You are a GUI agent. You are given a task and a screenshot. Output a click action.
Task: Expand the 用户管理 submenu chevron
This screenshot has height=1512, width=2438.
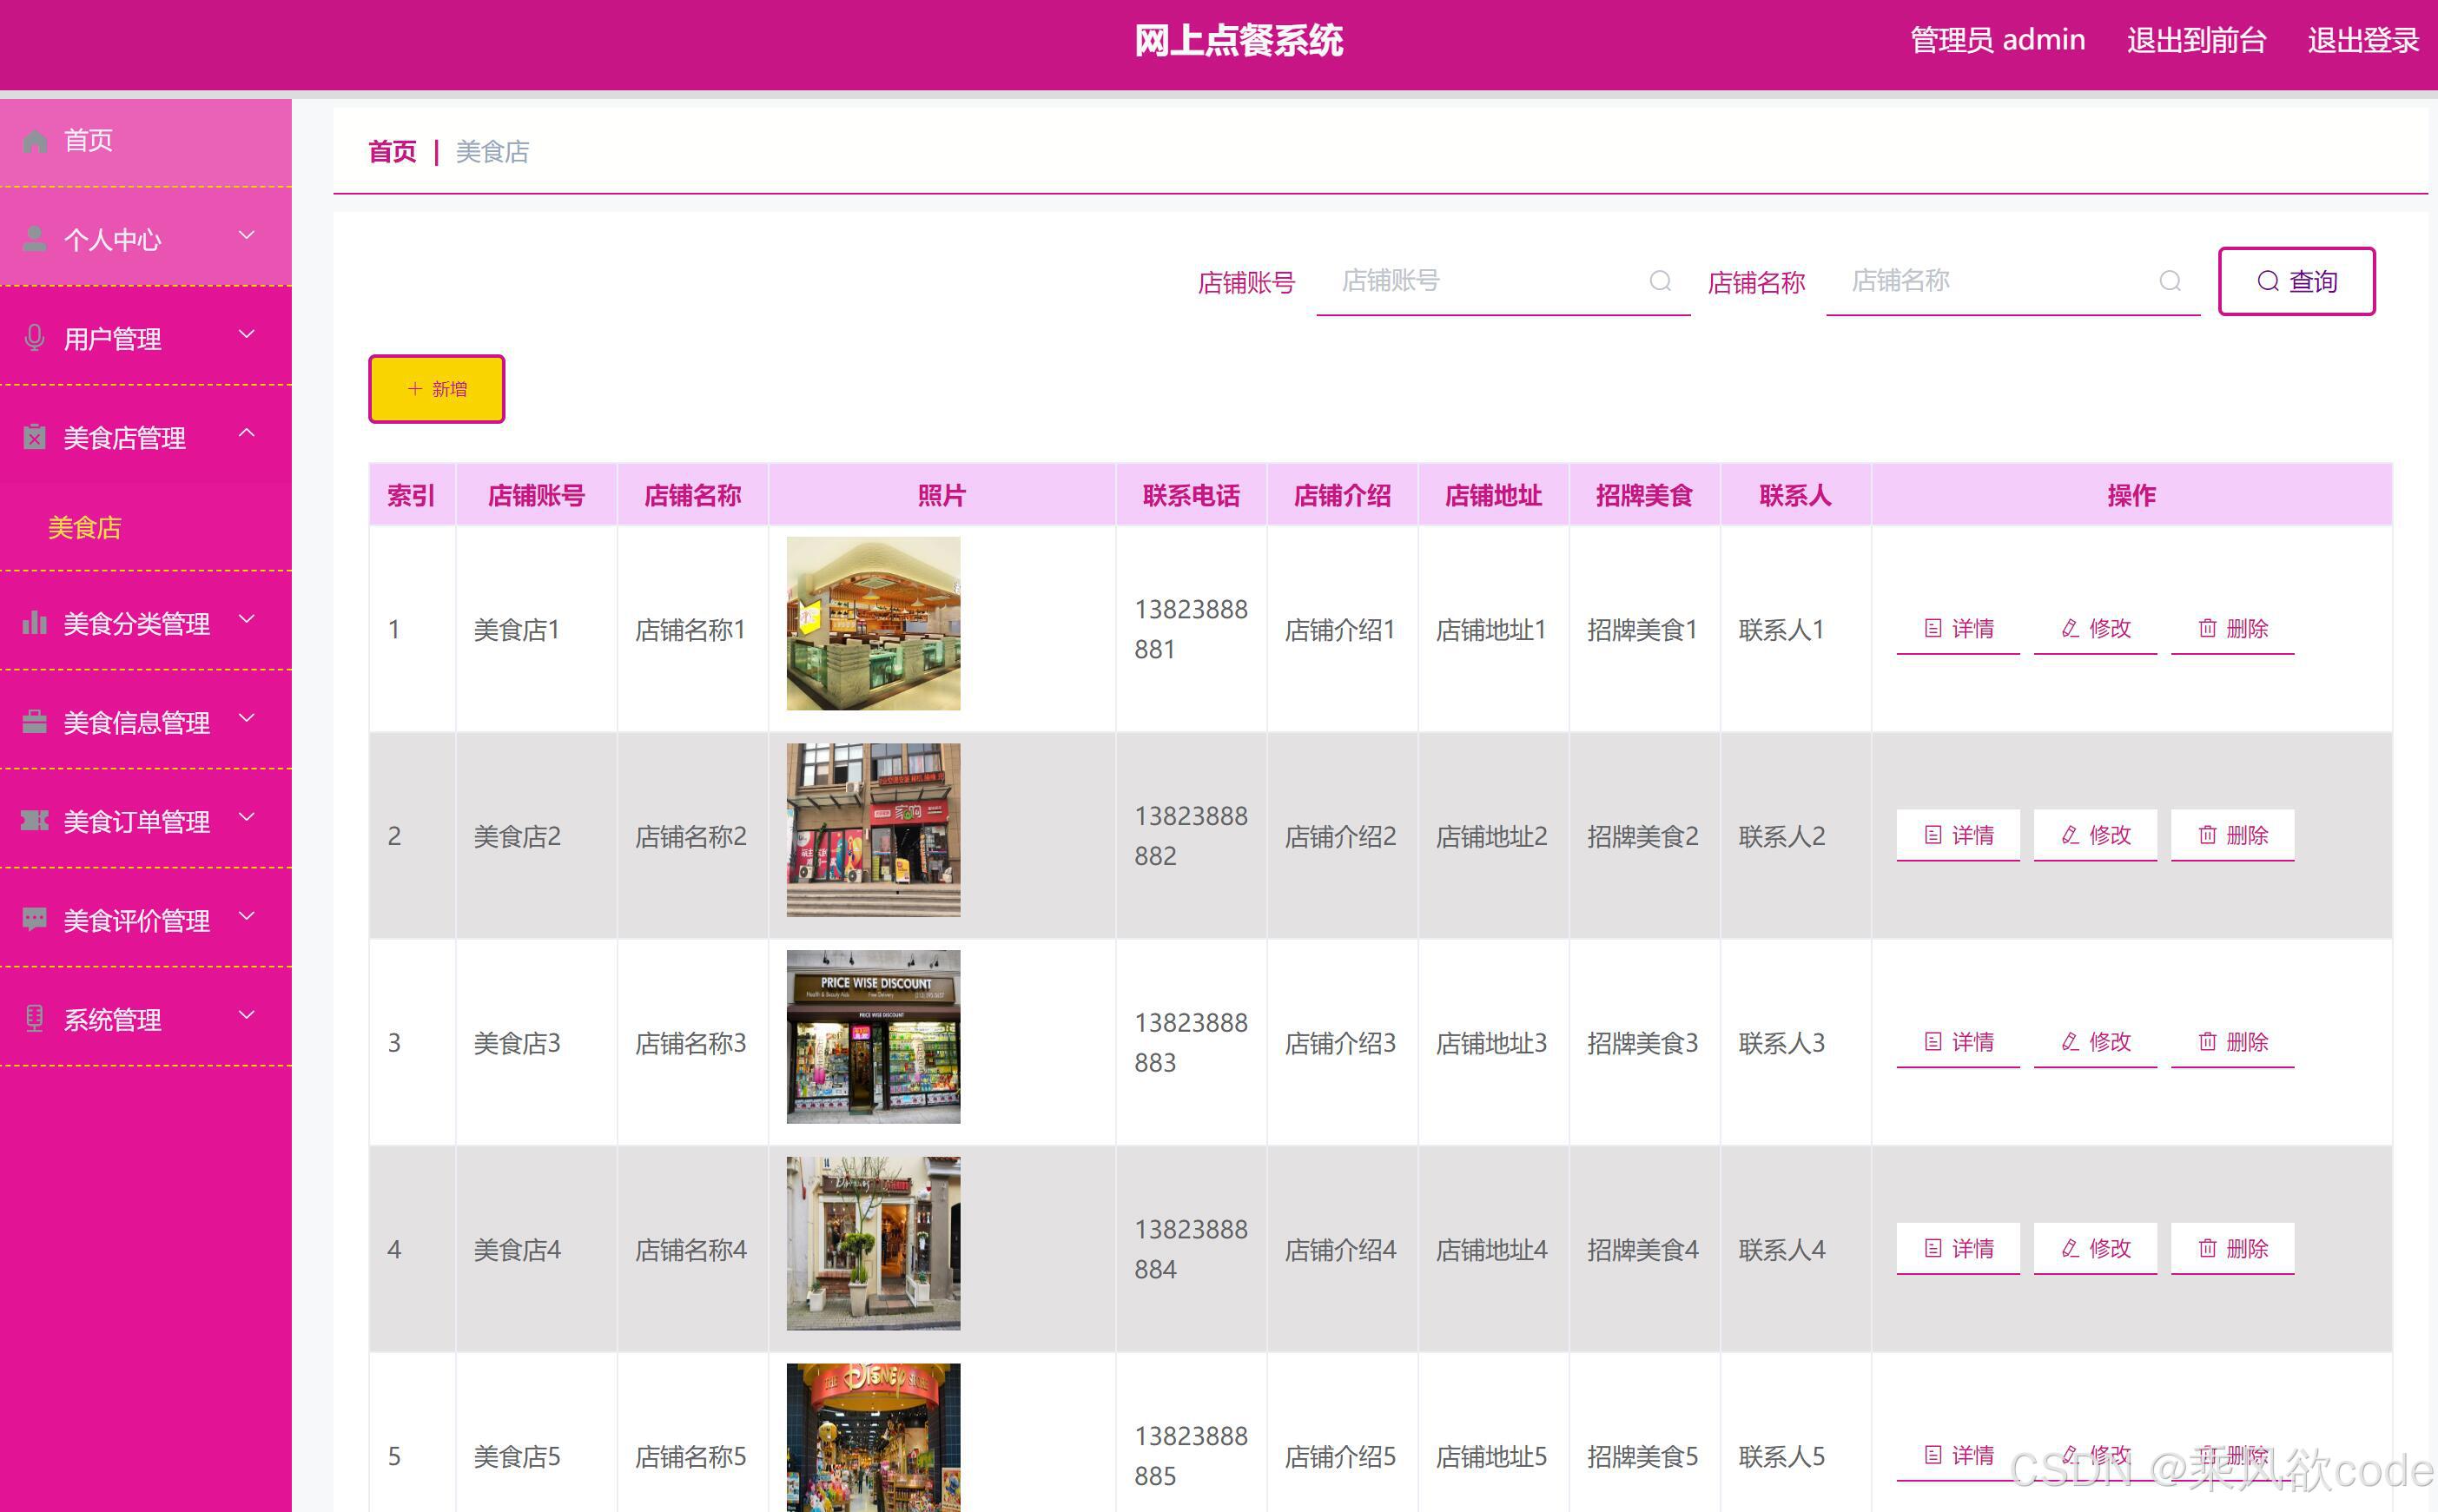pyautogui.click(x=247, y=335)
